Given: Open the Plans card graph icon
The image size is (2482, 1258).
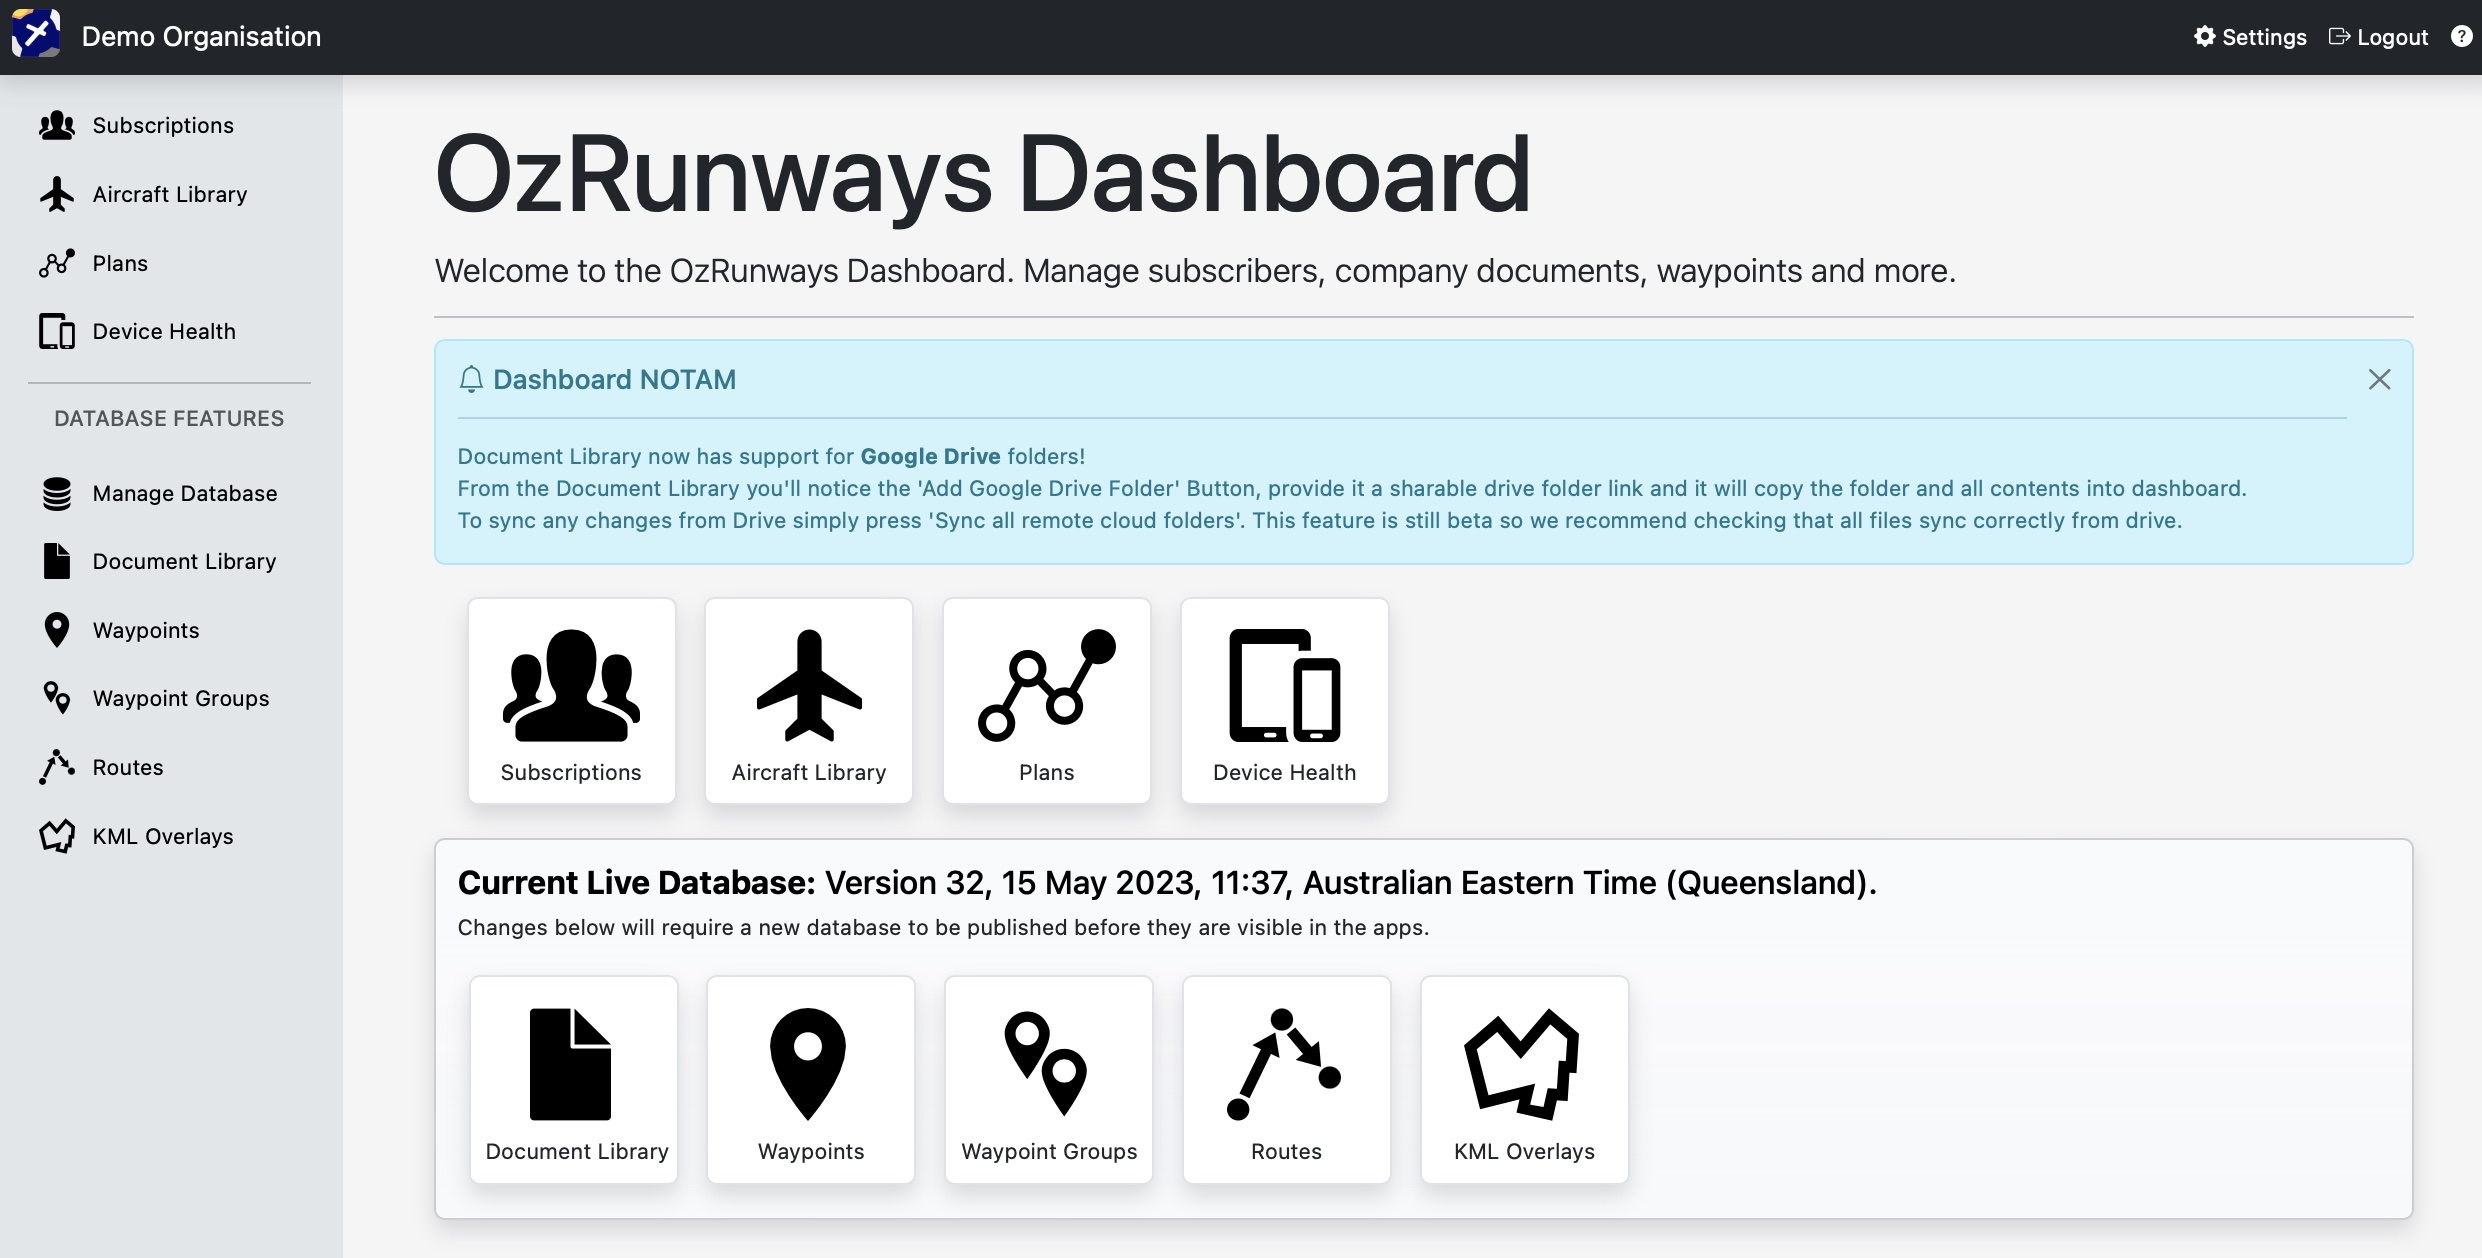Looking at the screenshot, I should pyautogui.click(x=1047, y=685).
